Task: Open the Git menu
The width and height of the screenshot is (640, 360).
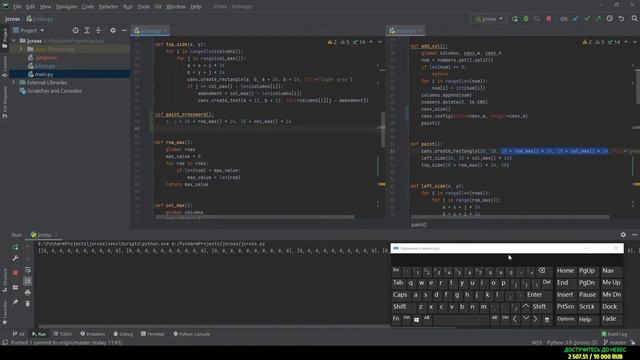Action: coord(158,7)
